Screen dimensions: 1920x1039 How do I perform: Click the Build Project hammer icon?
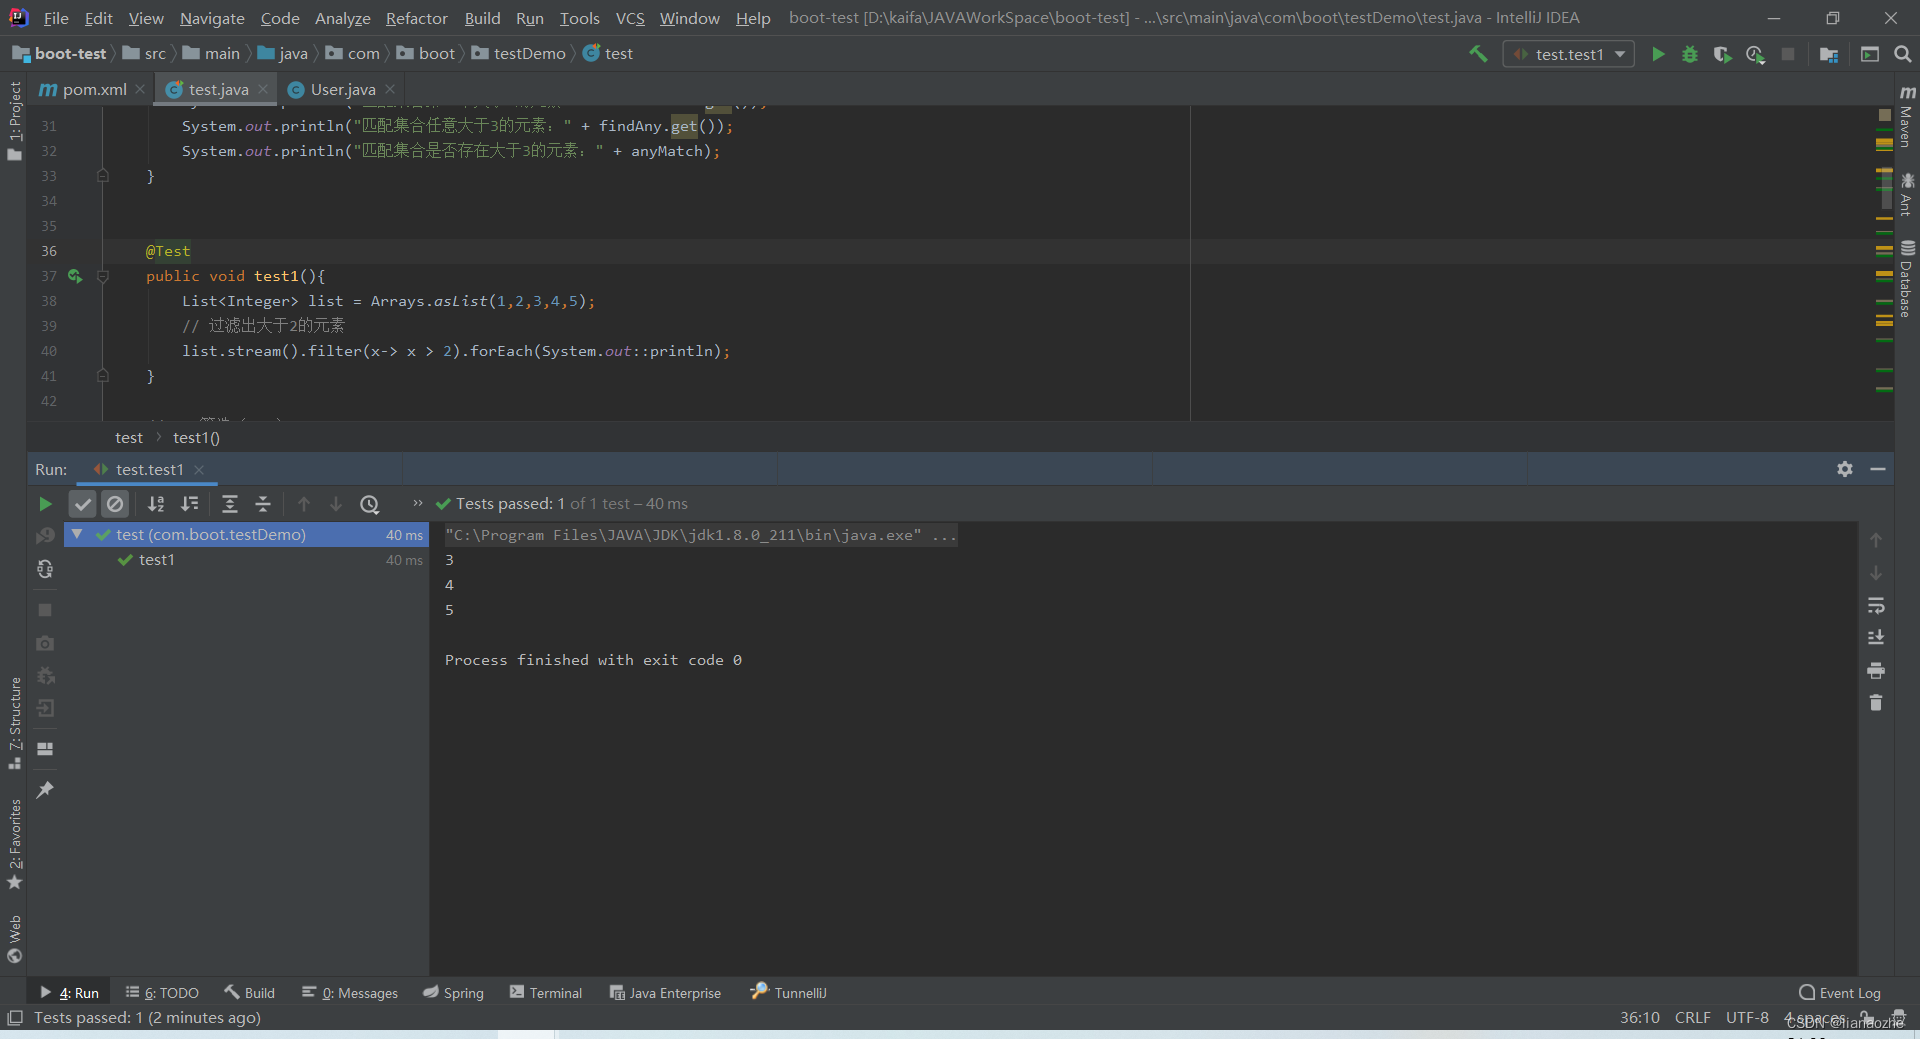[1478, 54]
